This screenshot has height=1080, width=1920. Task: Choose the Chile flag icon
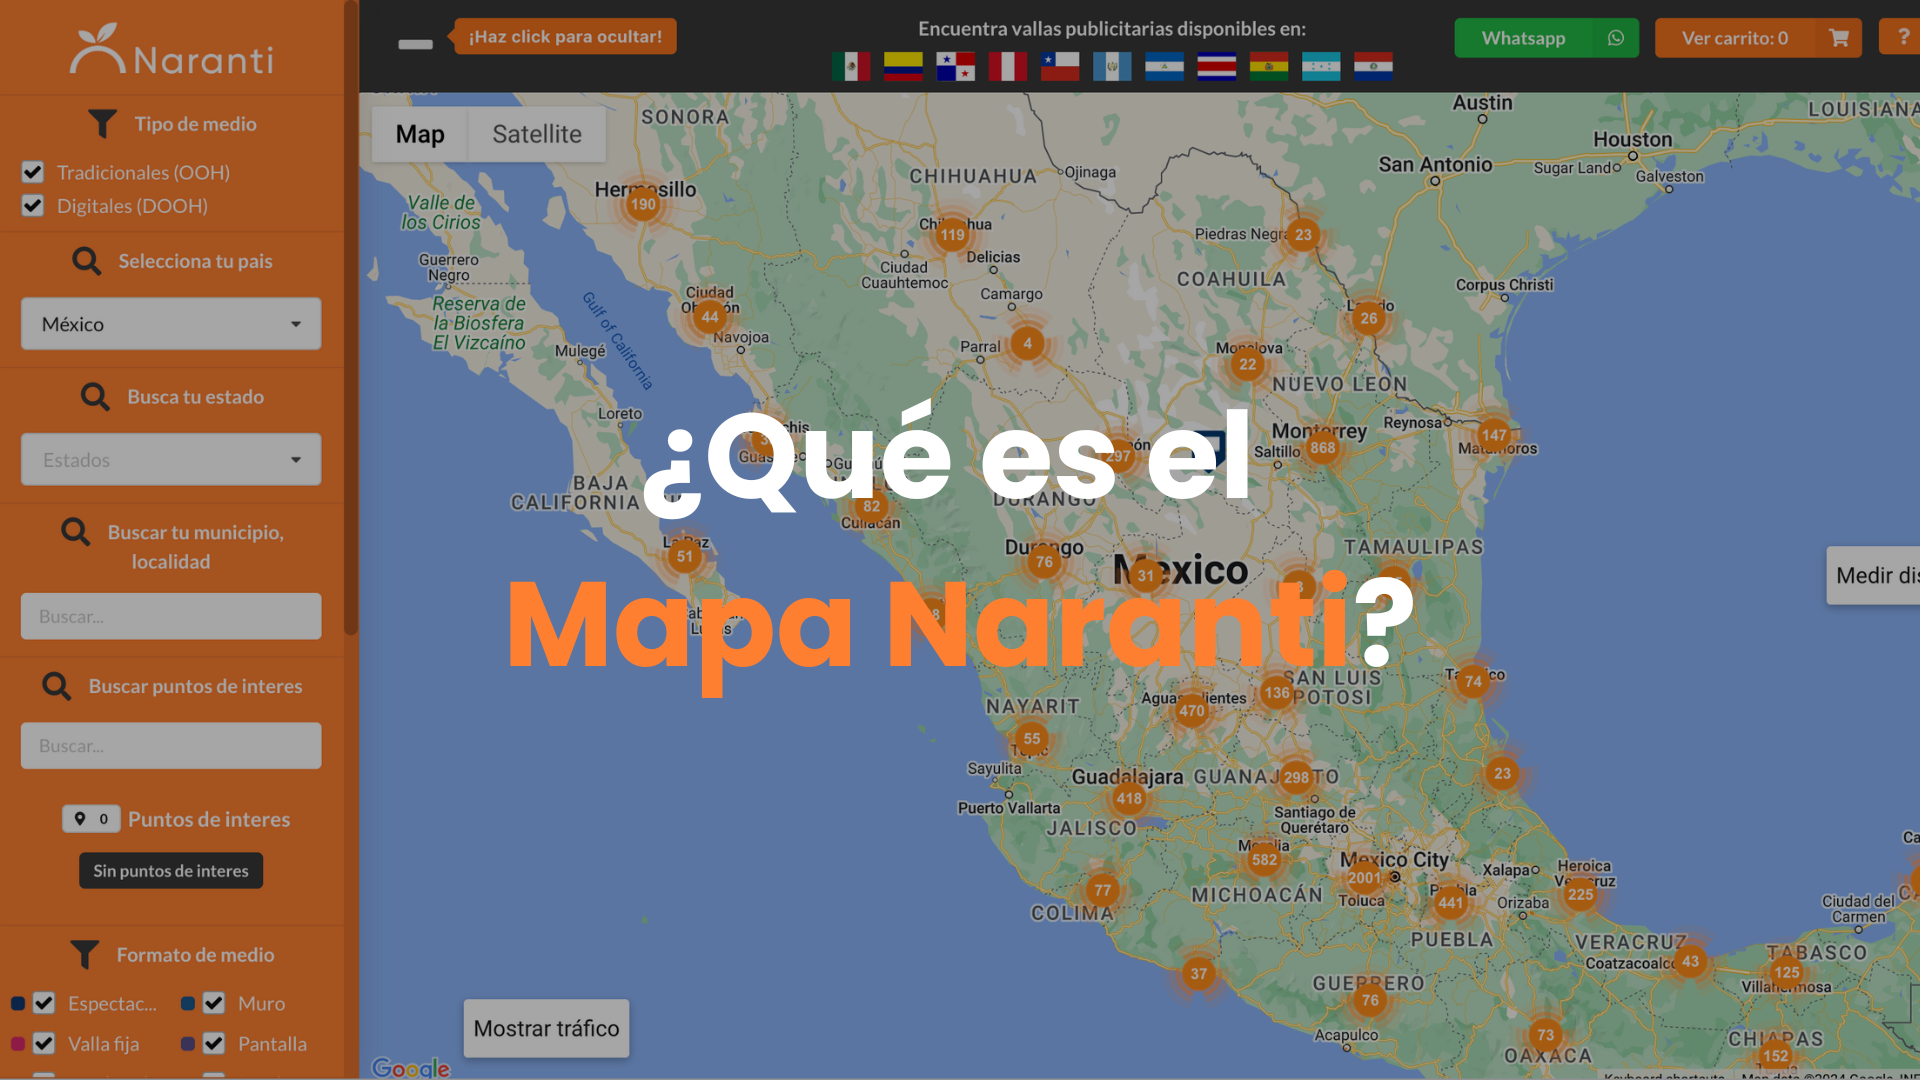click(x=1060, y=66)
